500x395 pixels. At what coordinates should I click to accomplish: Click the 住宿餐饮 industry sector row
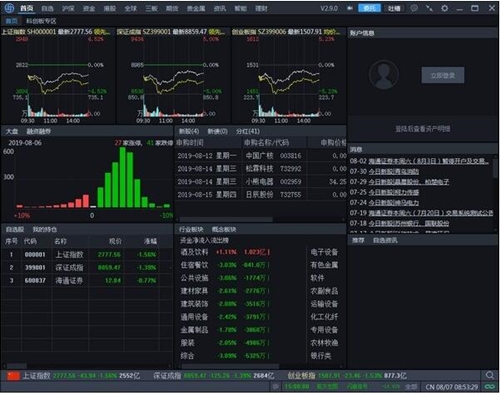tap(225, 265)
